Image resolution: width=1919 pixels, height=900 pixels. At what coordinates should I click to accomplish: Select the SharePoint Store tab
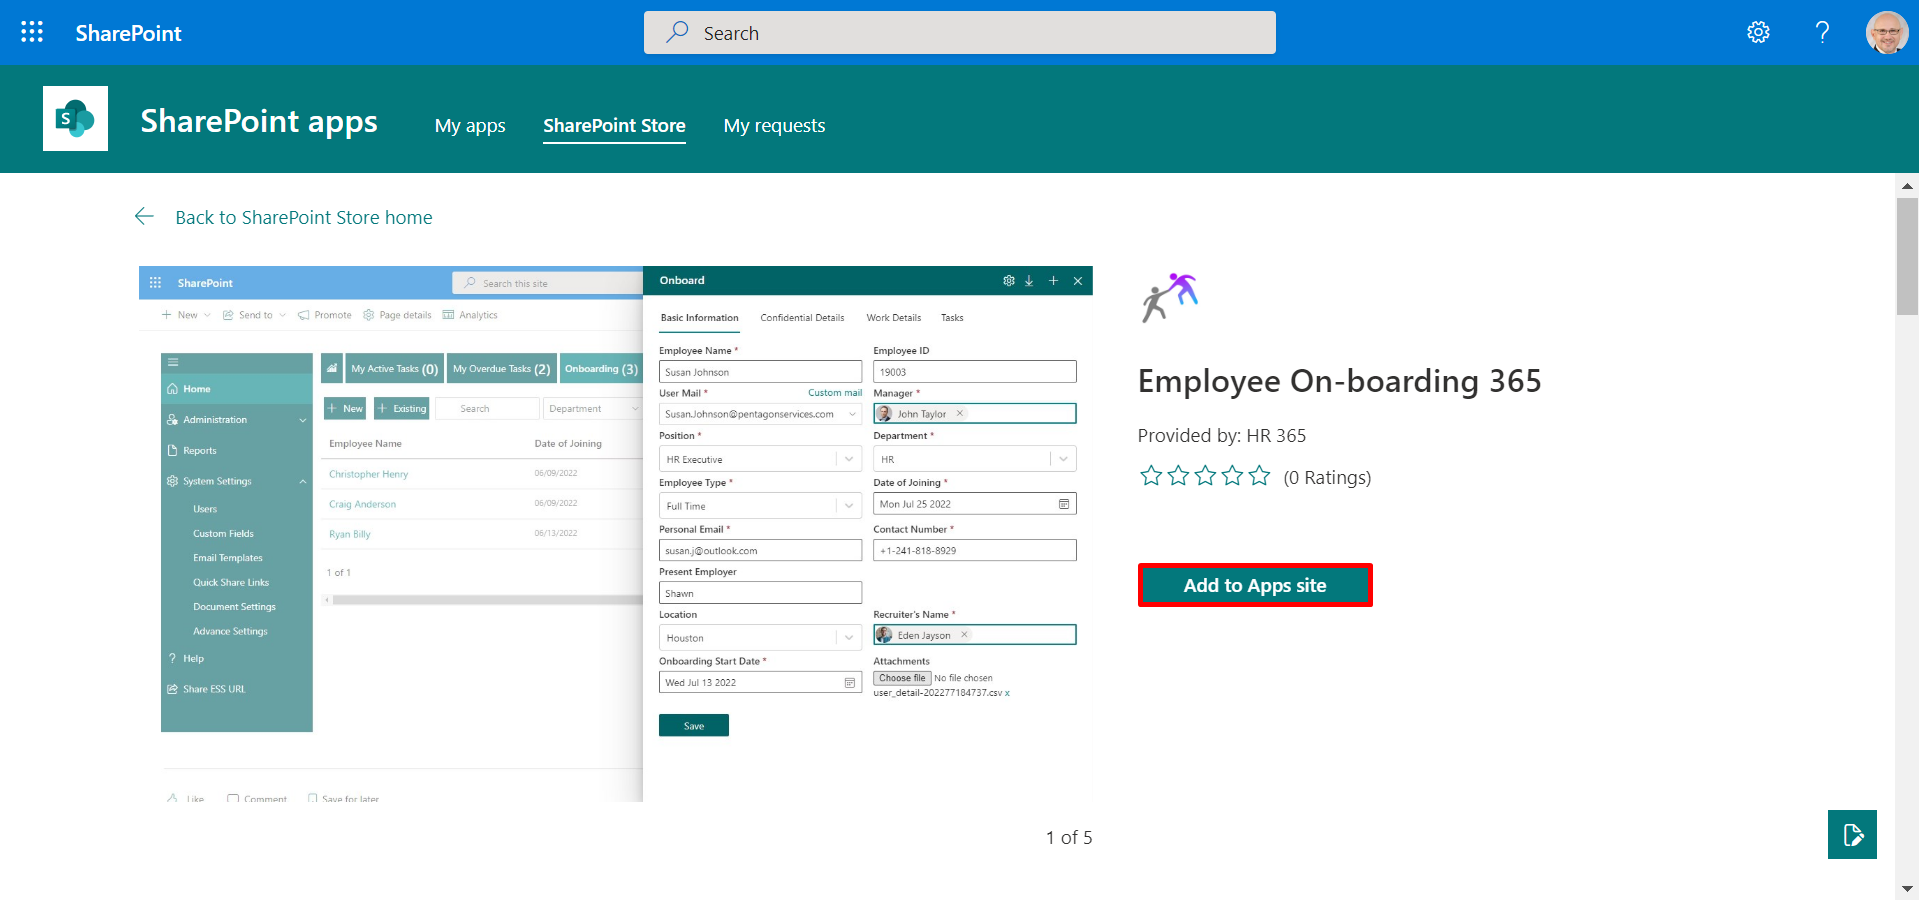click(x=614, y=126)
